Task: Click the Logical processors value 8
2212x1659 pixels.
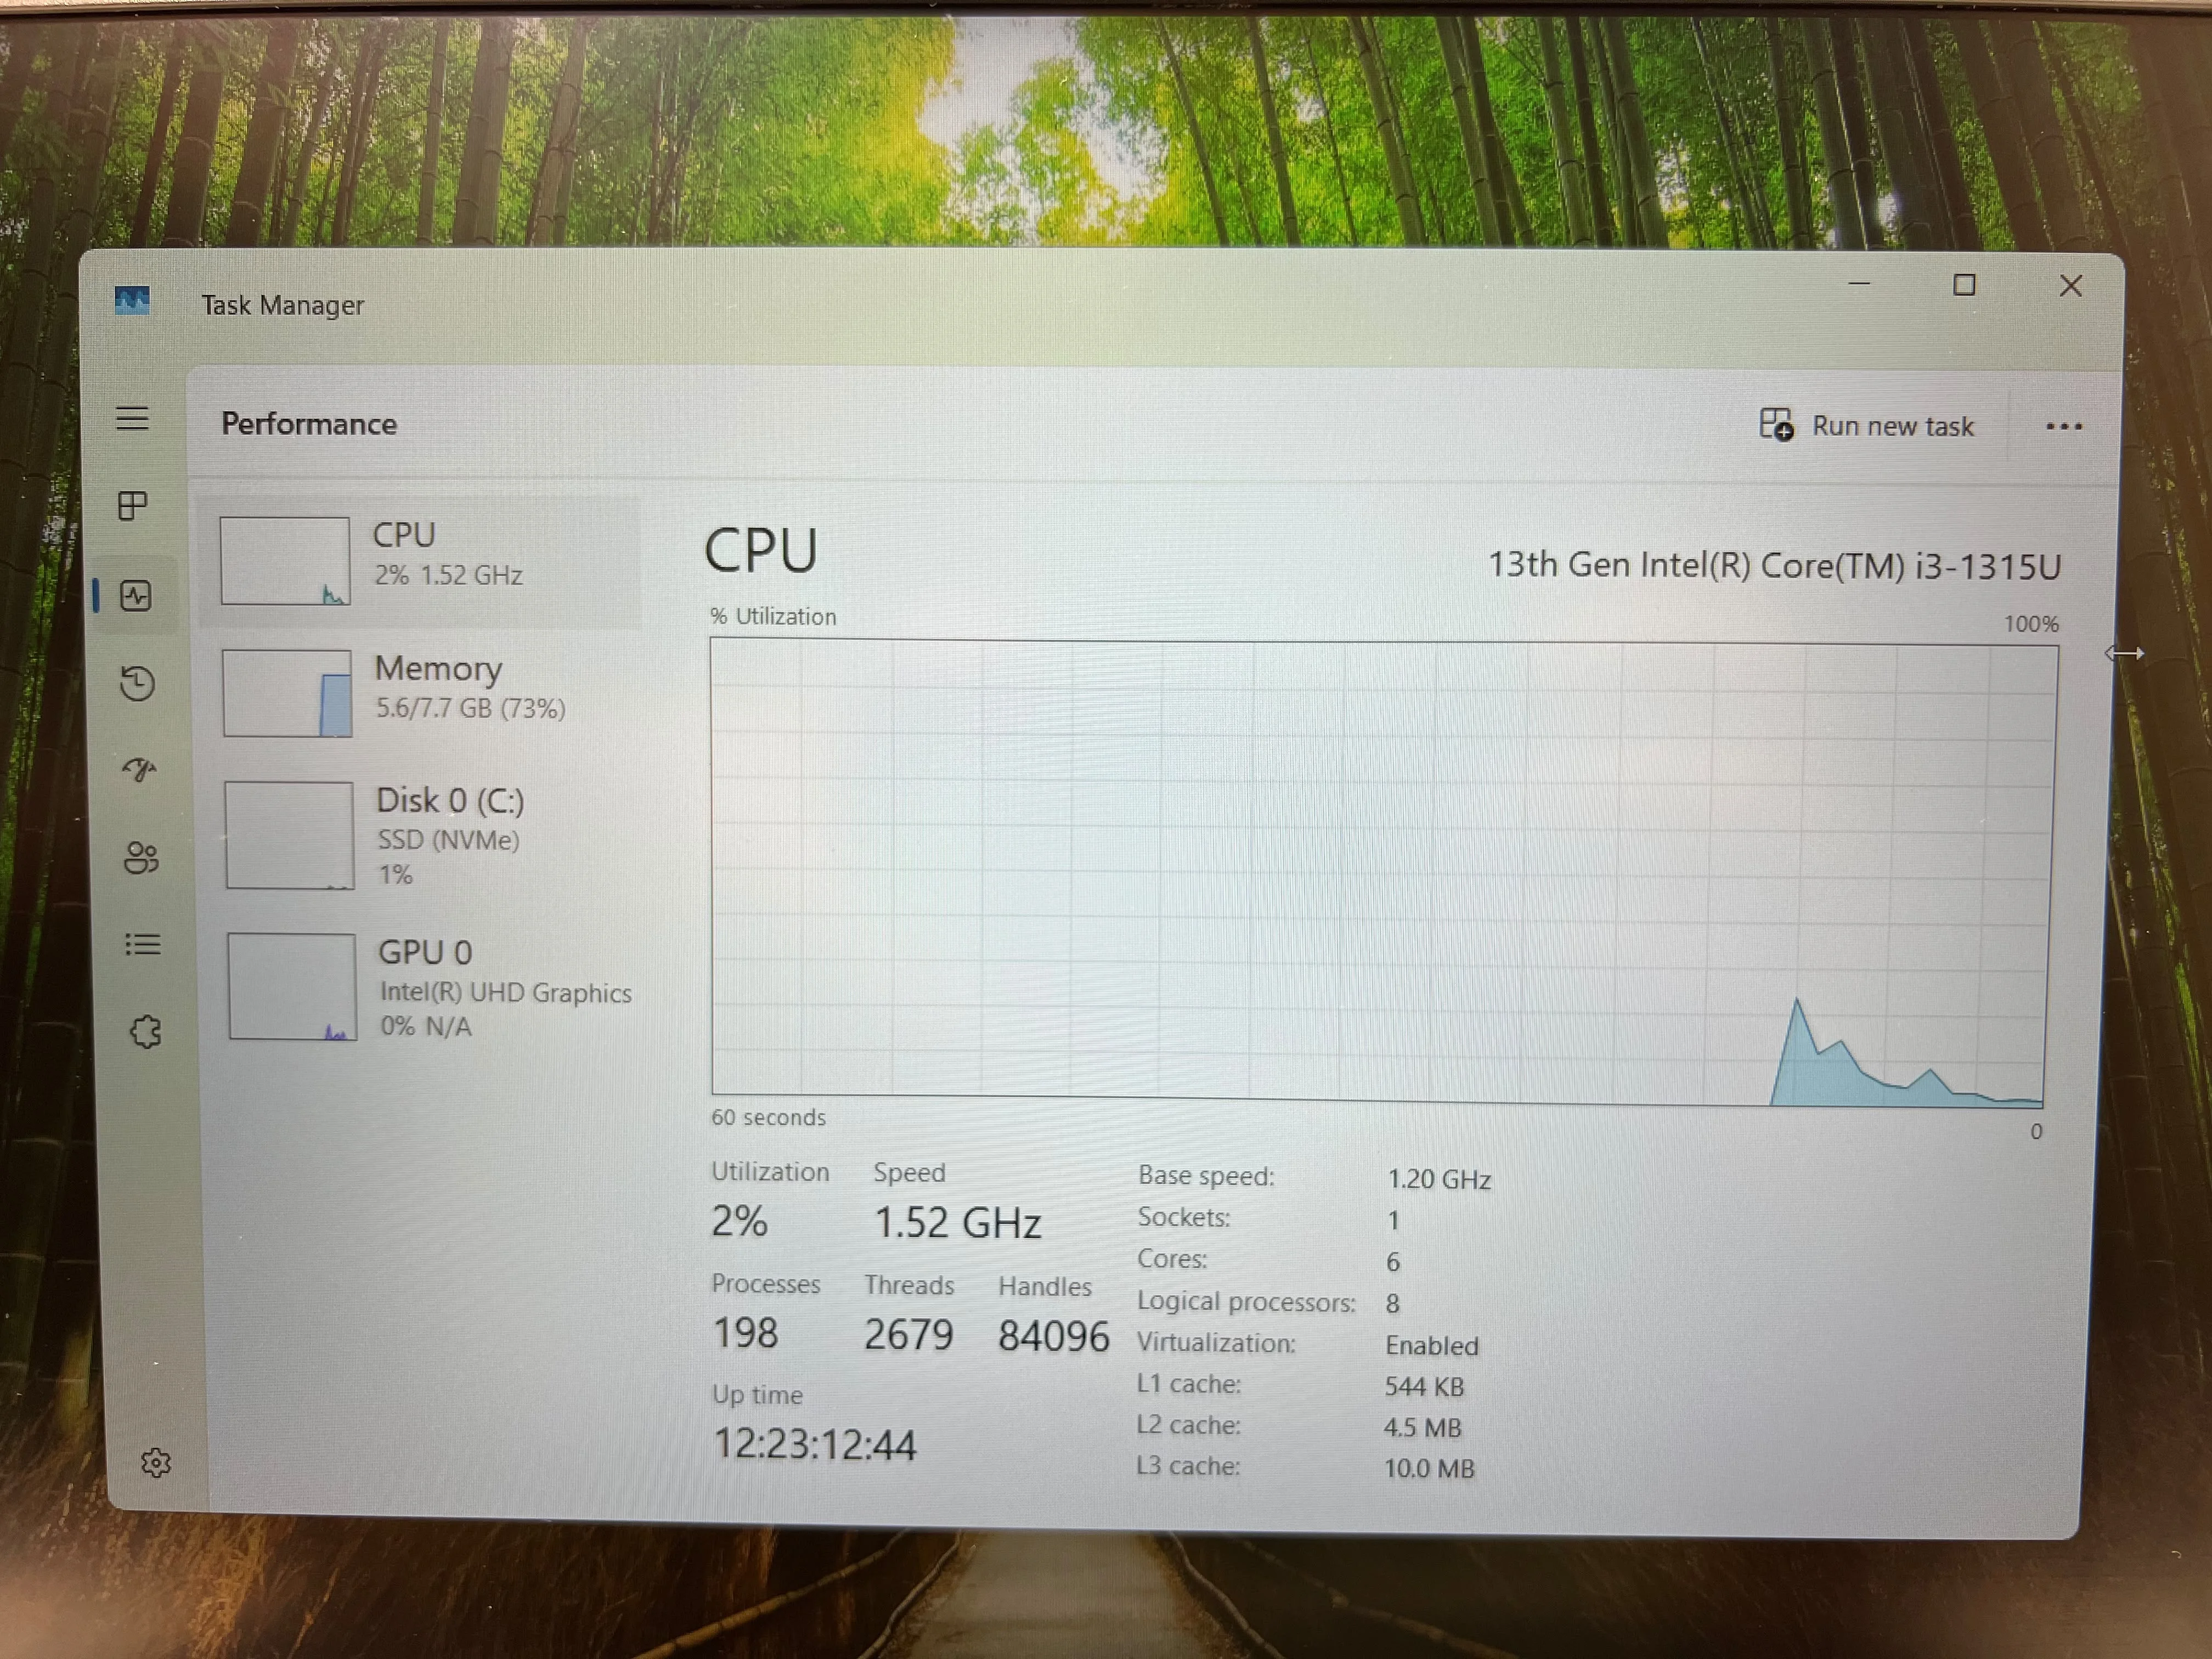Action: coord(1392,1304)
